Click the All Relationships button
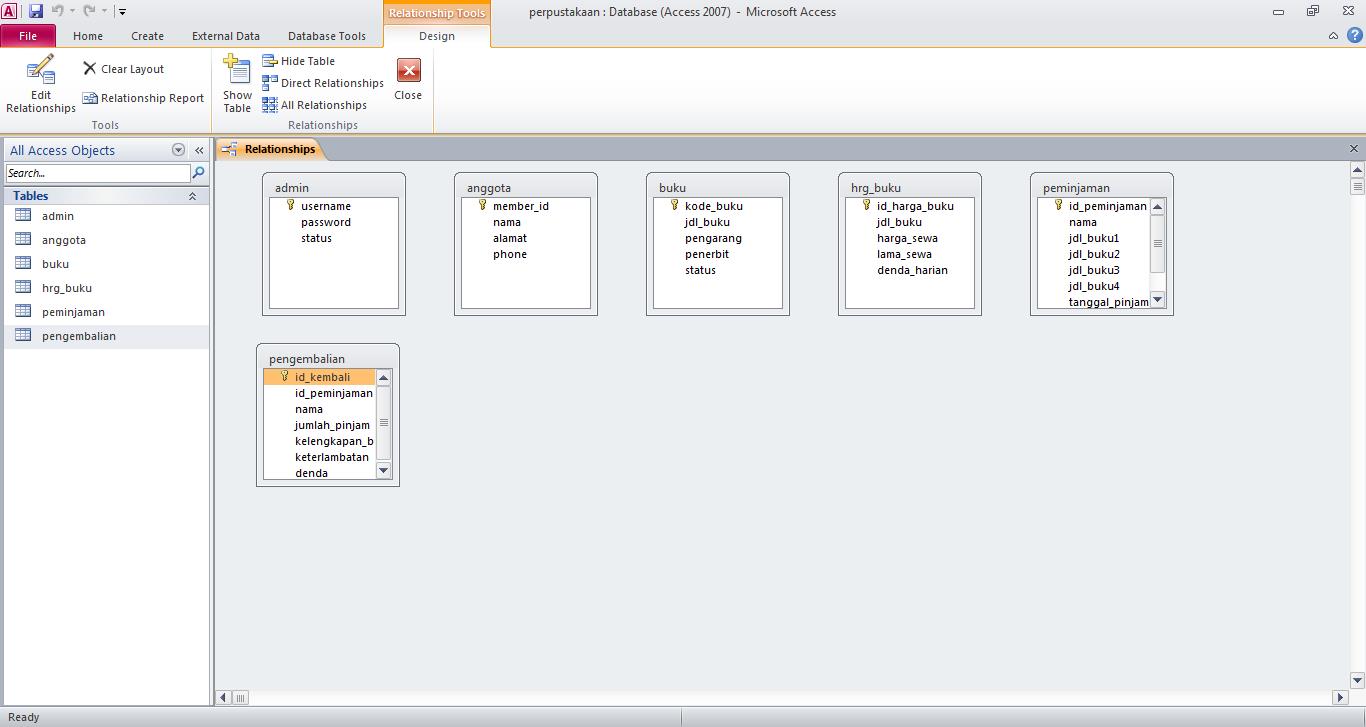 [x=314, y=105]
